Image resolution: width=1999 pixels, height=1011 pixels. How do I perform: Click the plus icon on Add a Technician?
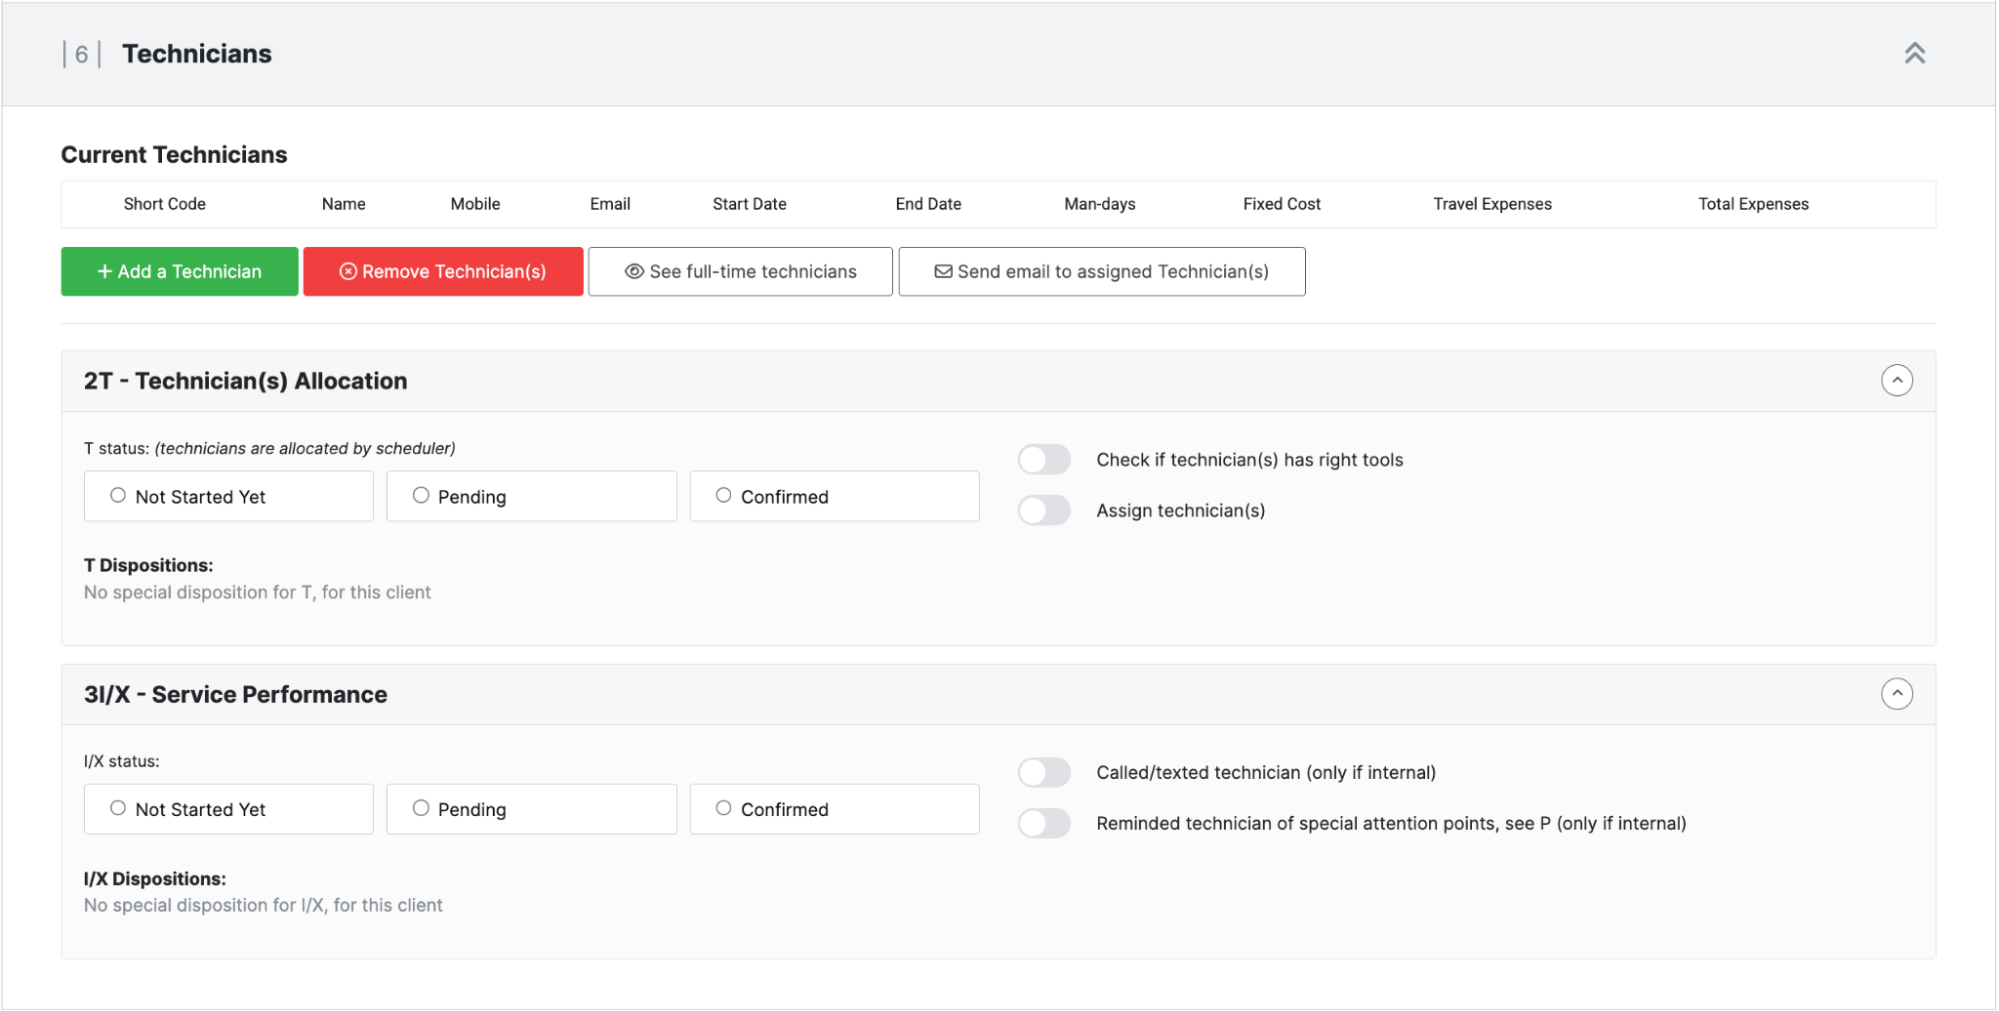104,272
